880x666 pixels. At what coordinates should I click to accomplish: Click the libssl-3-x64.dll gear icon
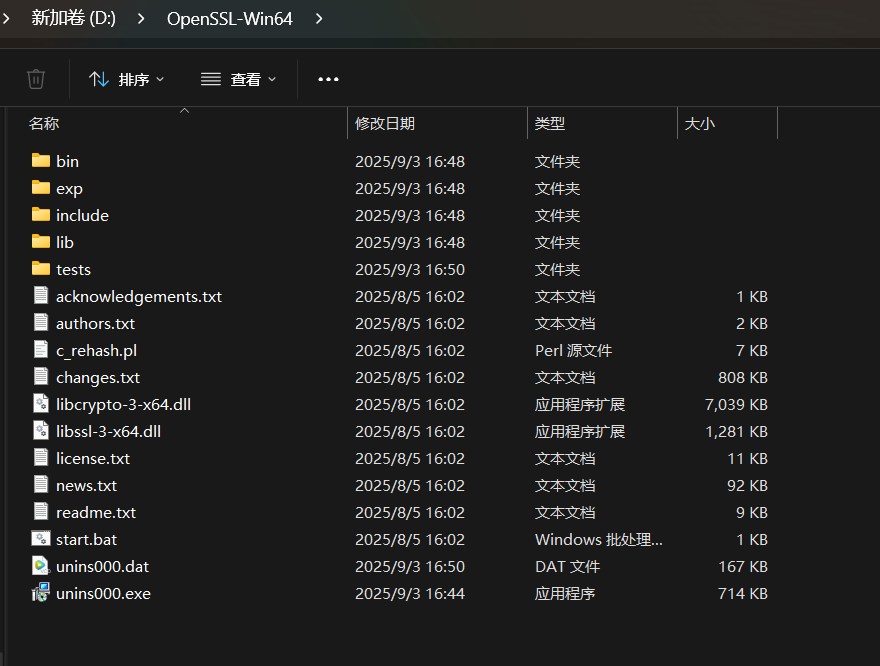(x=40, y=430)
